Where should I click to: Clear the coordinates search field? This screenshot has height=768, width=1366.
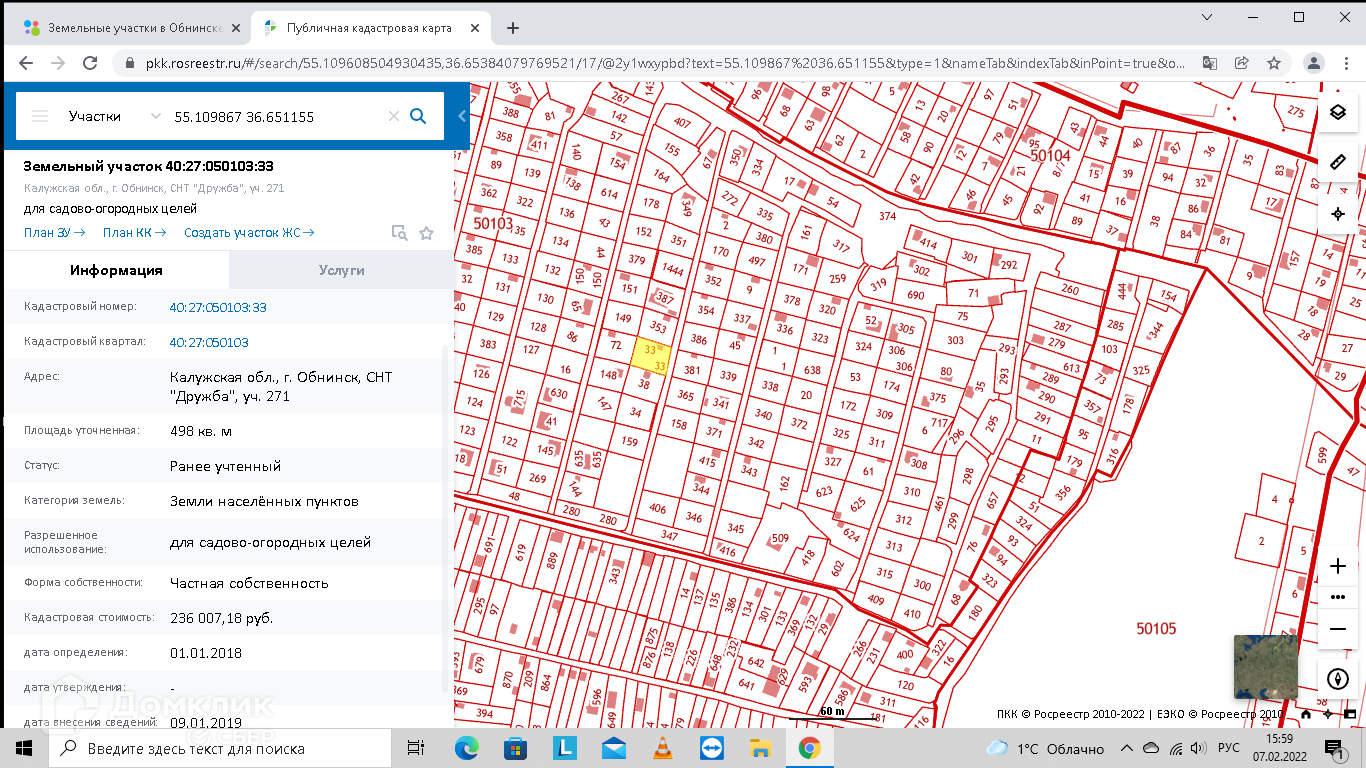pyautogui.click(x=393, y=116)
